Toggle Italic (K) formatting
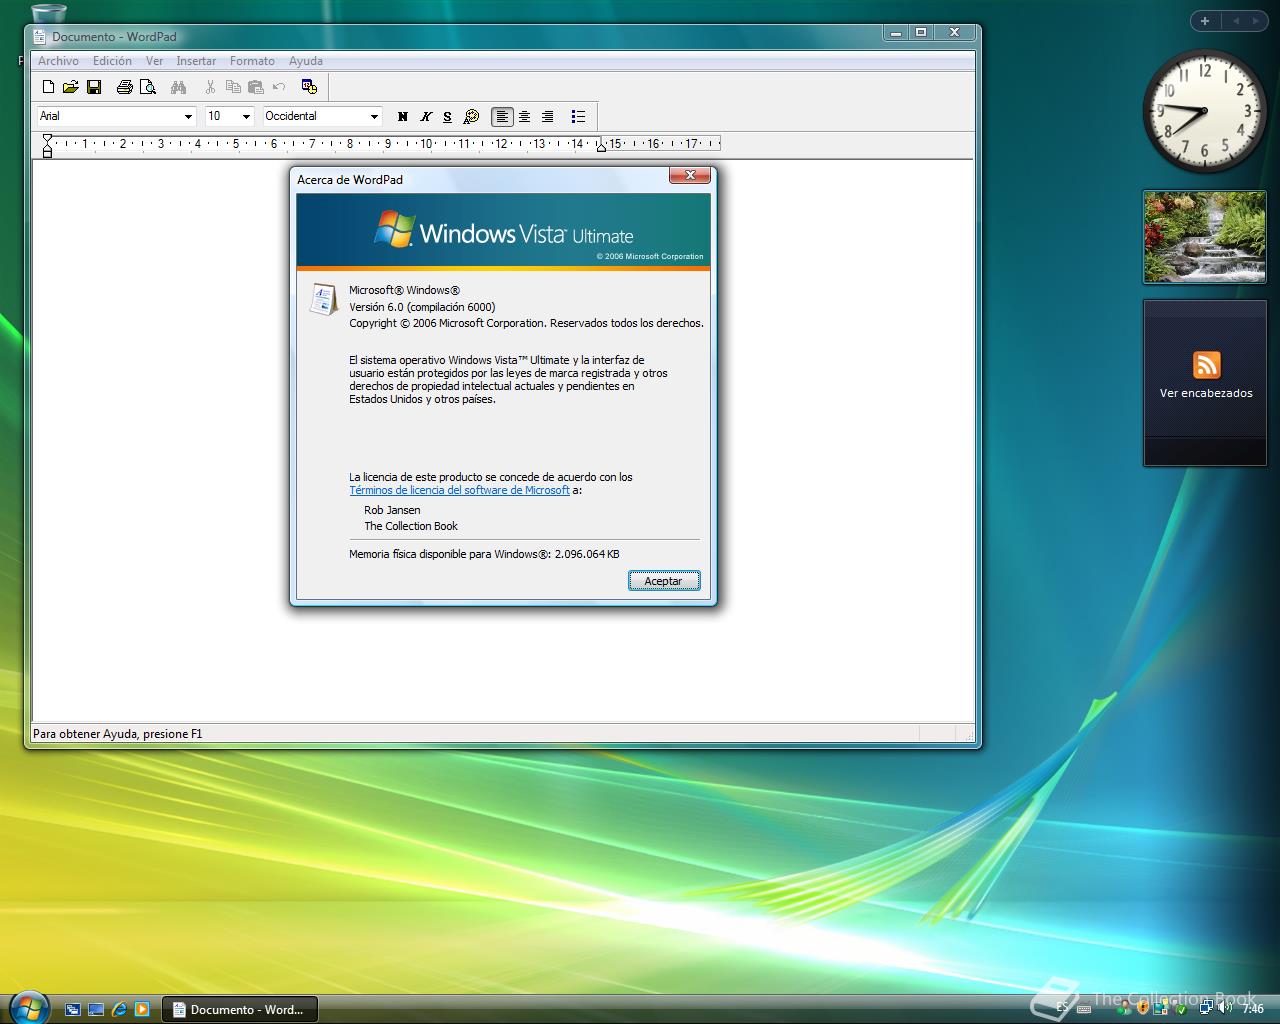This screenshot has width=1280, height=1024. click(426, 117)
